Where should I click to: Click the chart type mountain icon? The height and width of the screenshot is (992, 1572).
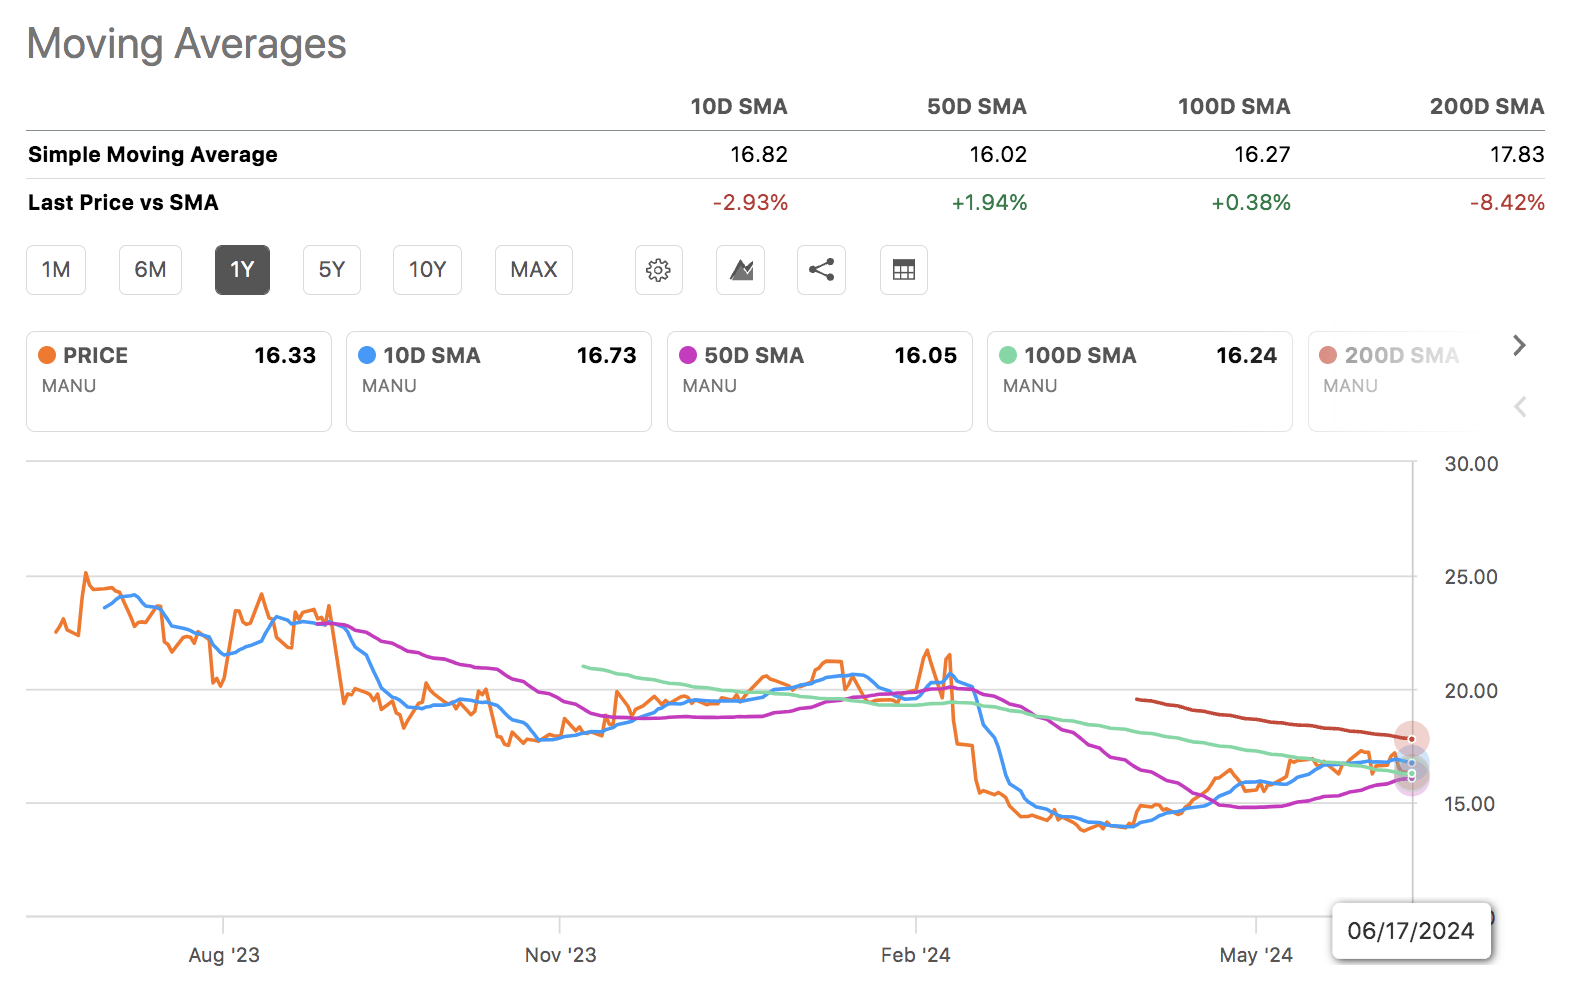740,270
